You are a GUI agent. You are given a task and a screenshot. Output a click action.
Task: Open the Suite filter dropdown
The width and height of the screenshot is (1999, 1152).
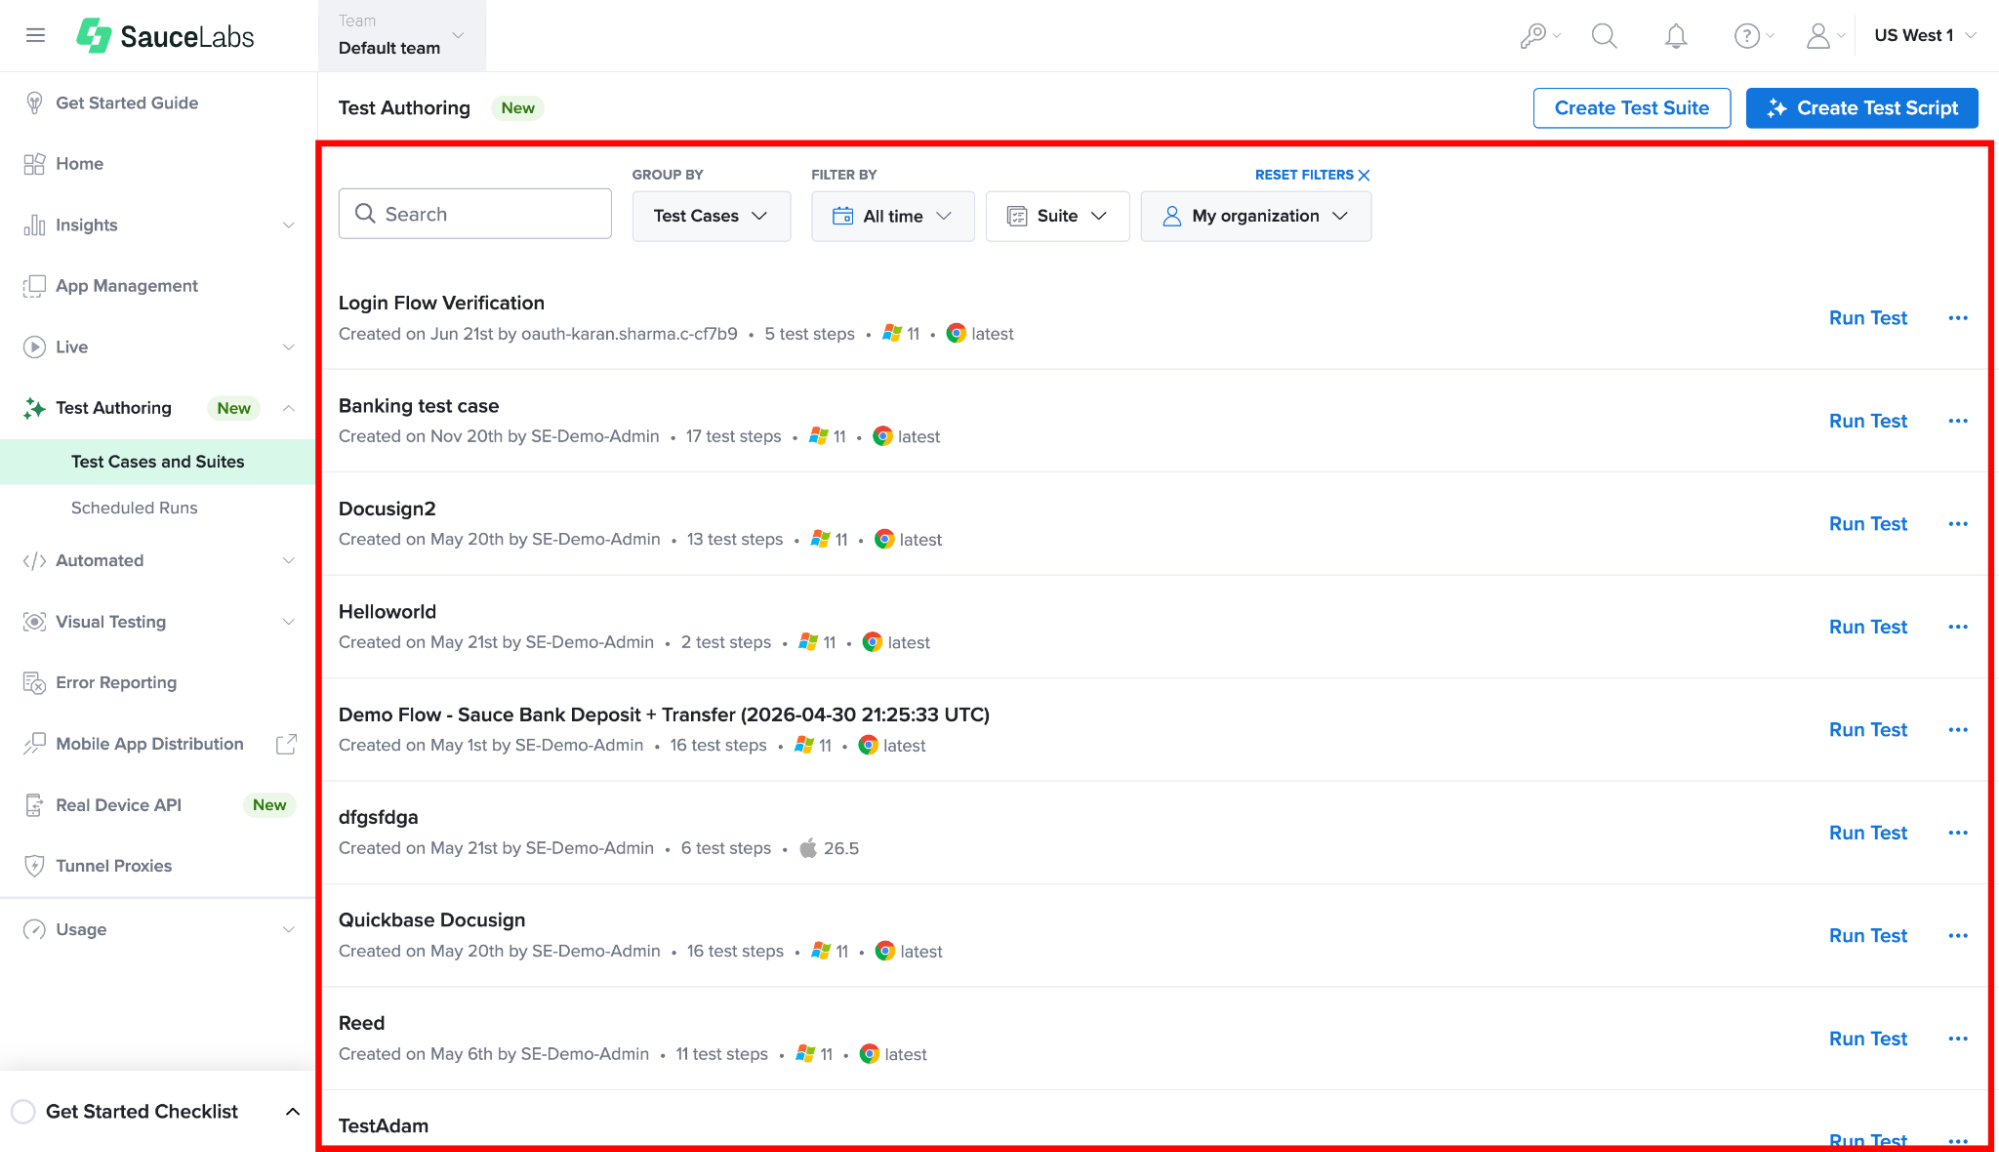coord(1057,216)
